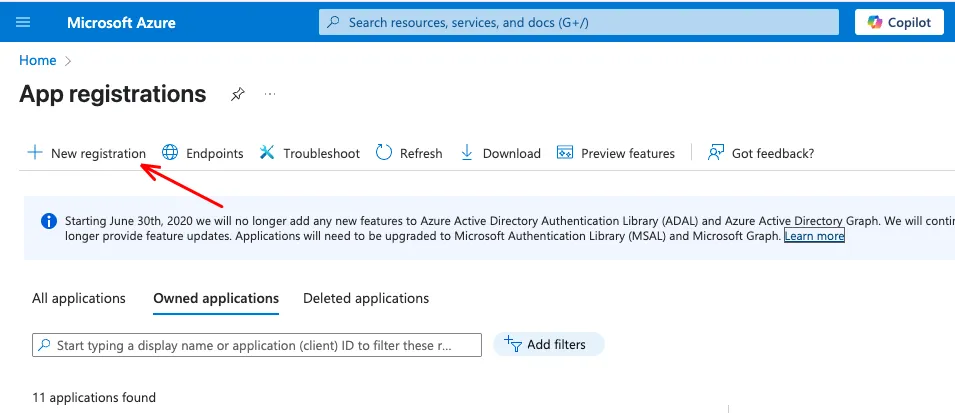Open Copilot in the top header
Screen dimensions: 955x413
899,22
